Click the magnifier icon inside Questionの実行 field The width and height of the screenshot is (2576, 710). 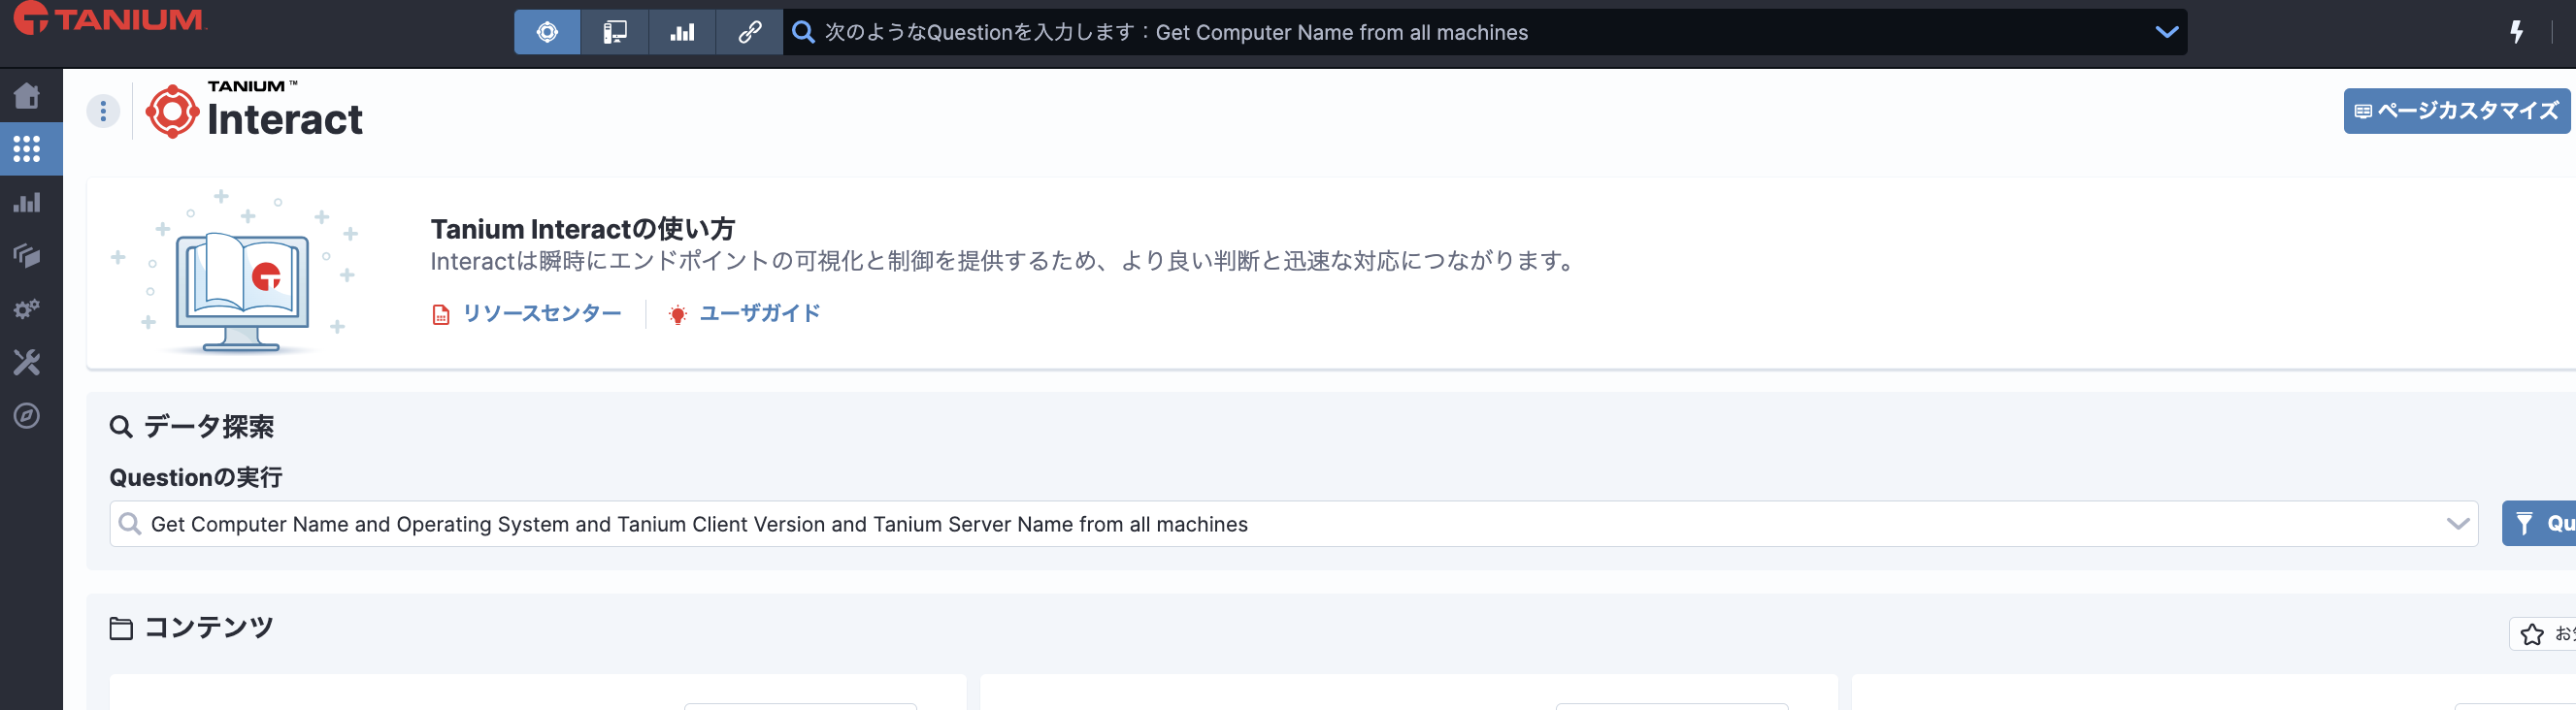coord(130,523)
